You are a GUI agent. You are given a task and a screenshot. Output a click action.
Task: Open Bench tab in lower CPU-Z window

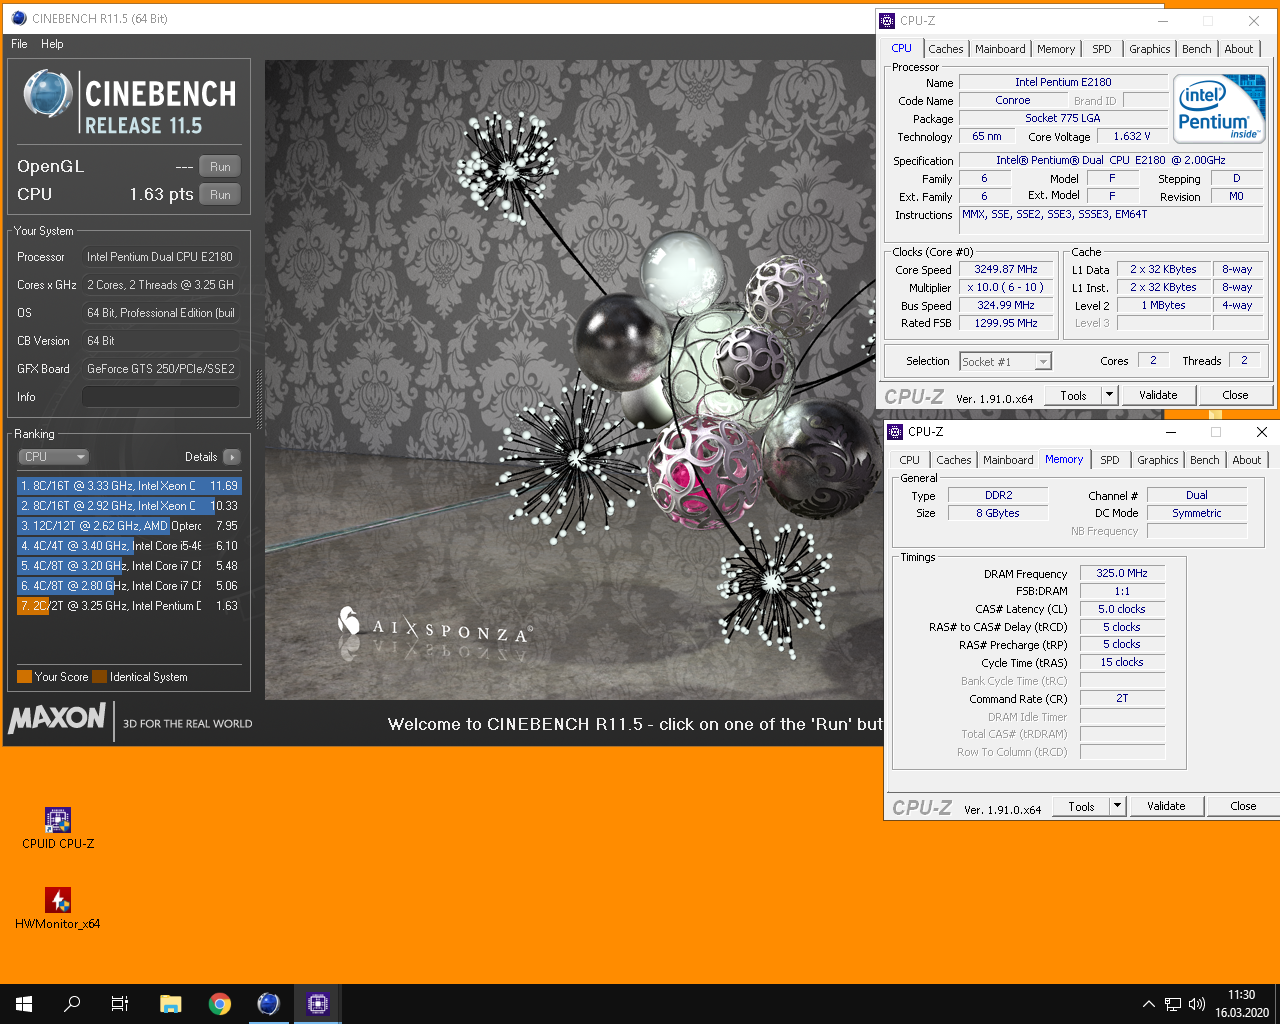coord(1205,460)
